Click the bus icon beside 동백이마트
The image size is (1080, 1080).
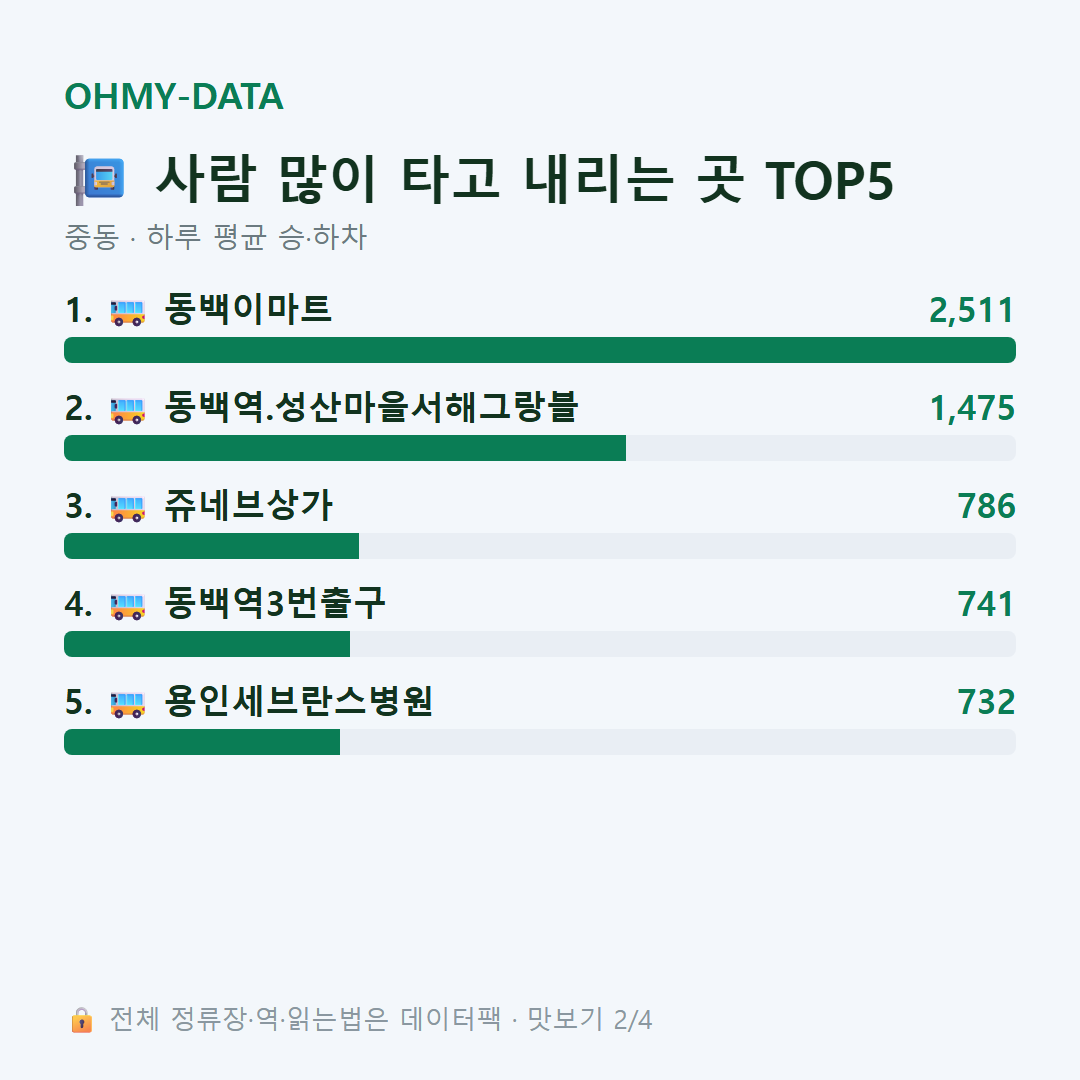pyautogui.click(x=127, y=311)
